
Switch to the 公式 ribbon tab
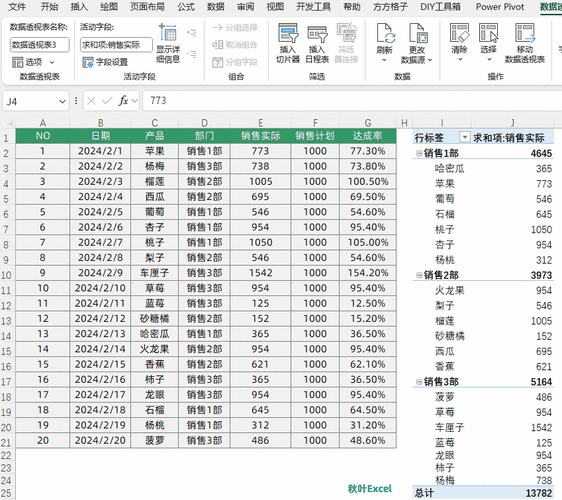point(186,6)
